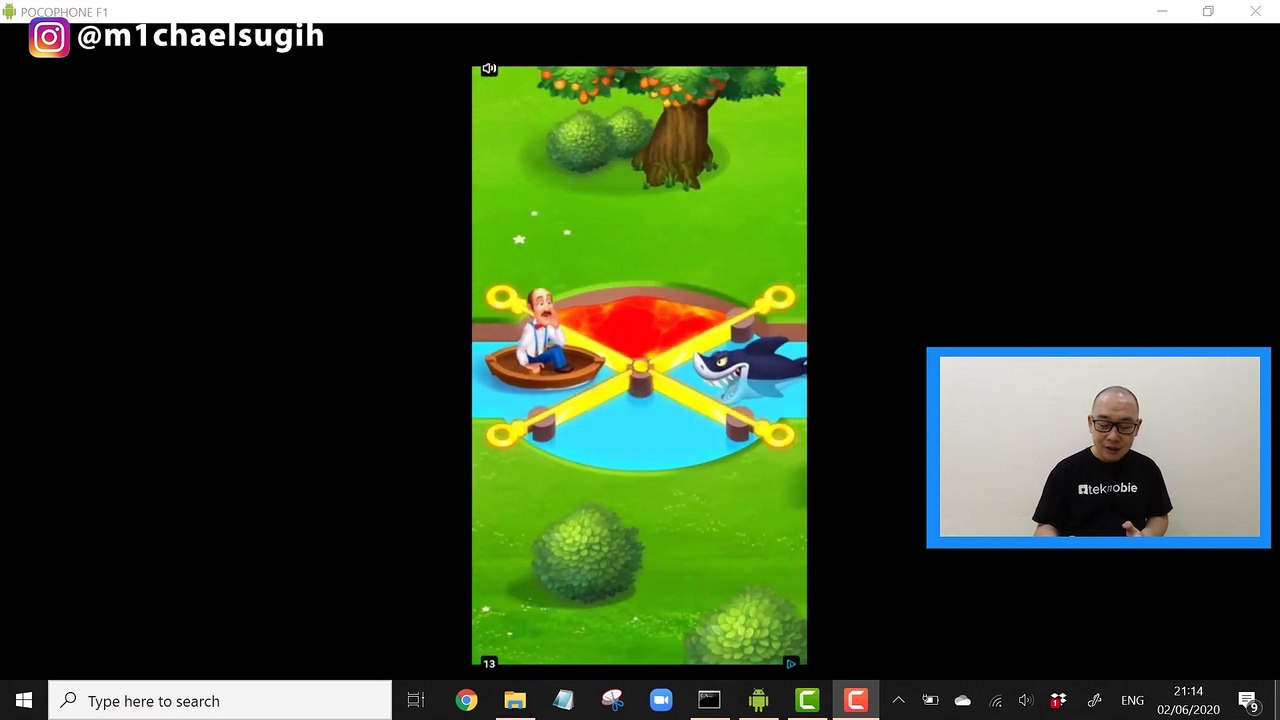1280x720 pixels.
Task: Click the ad info play icon
Action: pyautogui.click(x=791, y=663)
